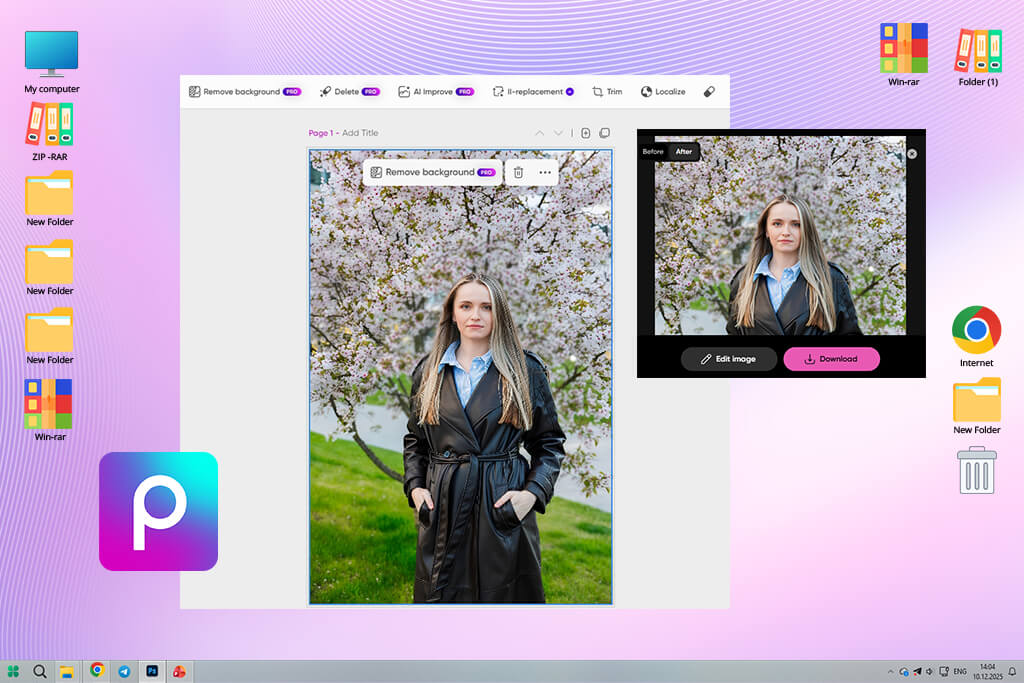Select the II-replacement tool
The height and width of the screenshot is (683, 1024).
tap(533, 91)
